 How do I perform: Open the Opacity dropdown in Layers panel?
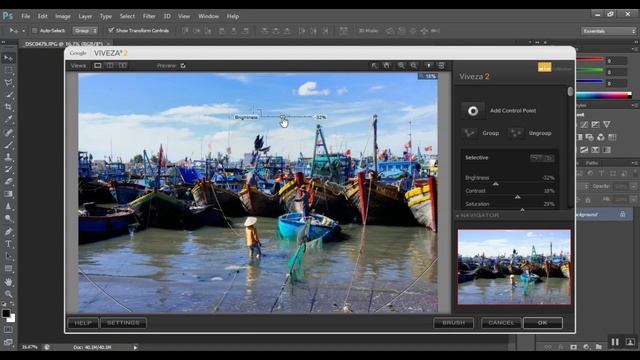(x=633, y=186)
